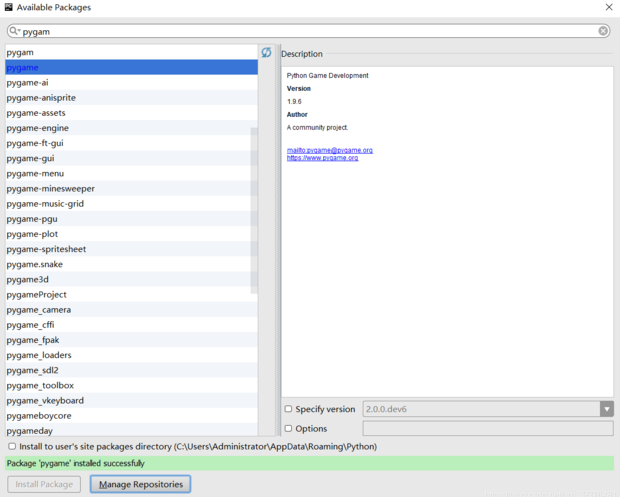Tick the Options checkbox
This screenshot has height=497, width=620.
pyautogui.click(x=289, y=429)
